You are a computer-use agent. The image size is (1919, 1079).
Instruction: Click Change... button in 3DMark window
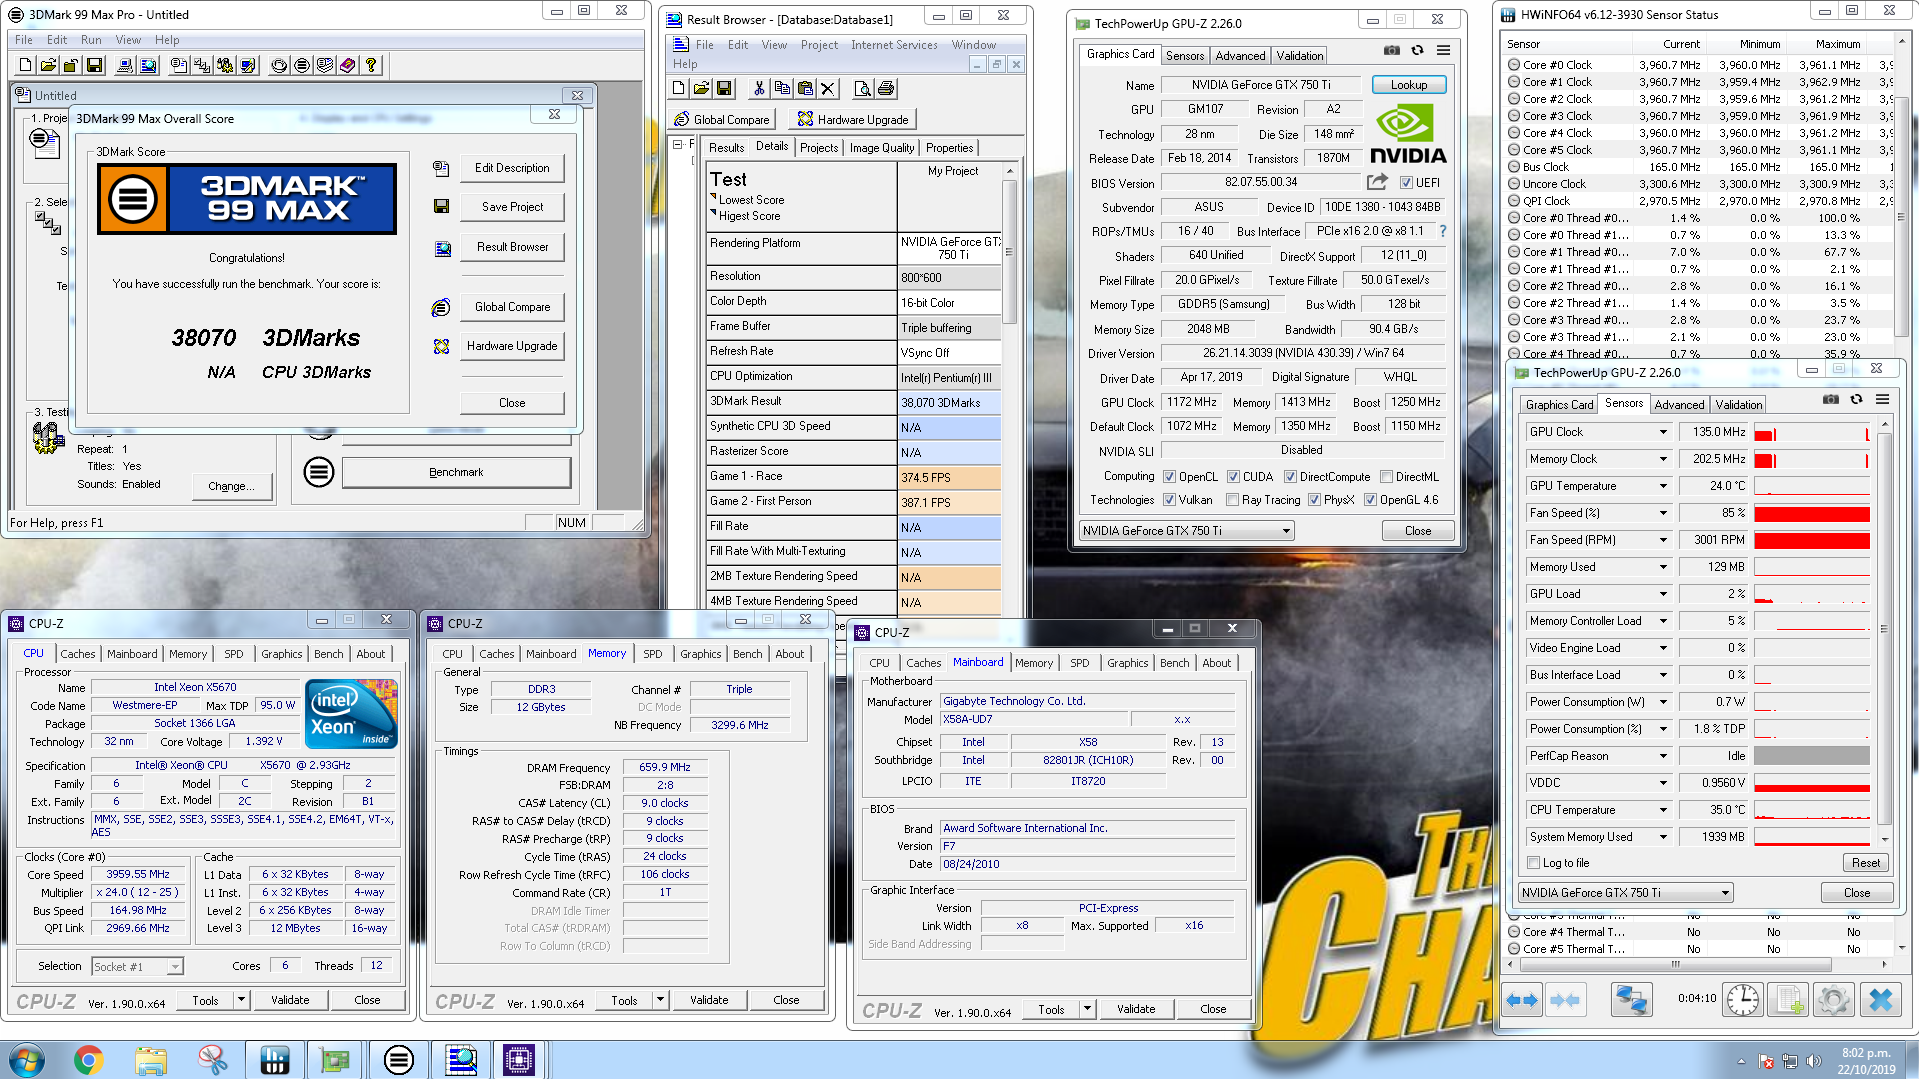[231, 486]
